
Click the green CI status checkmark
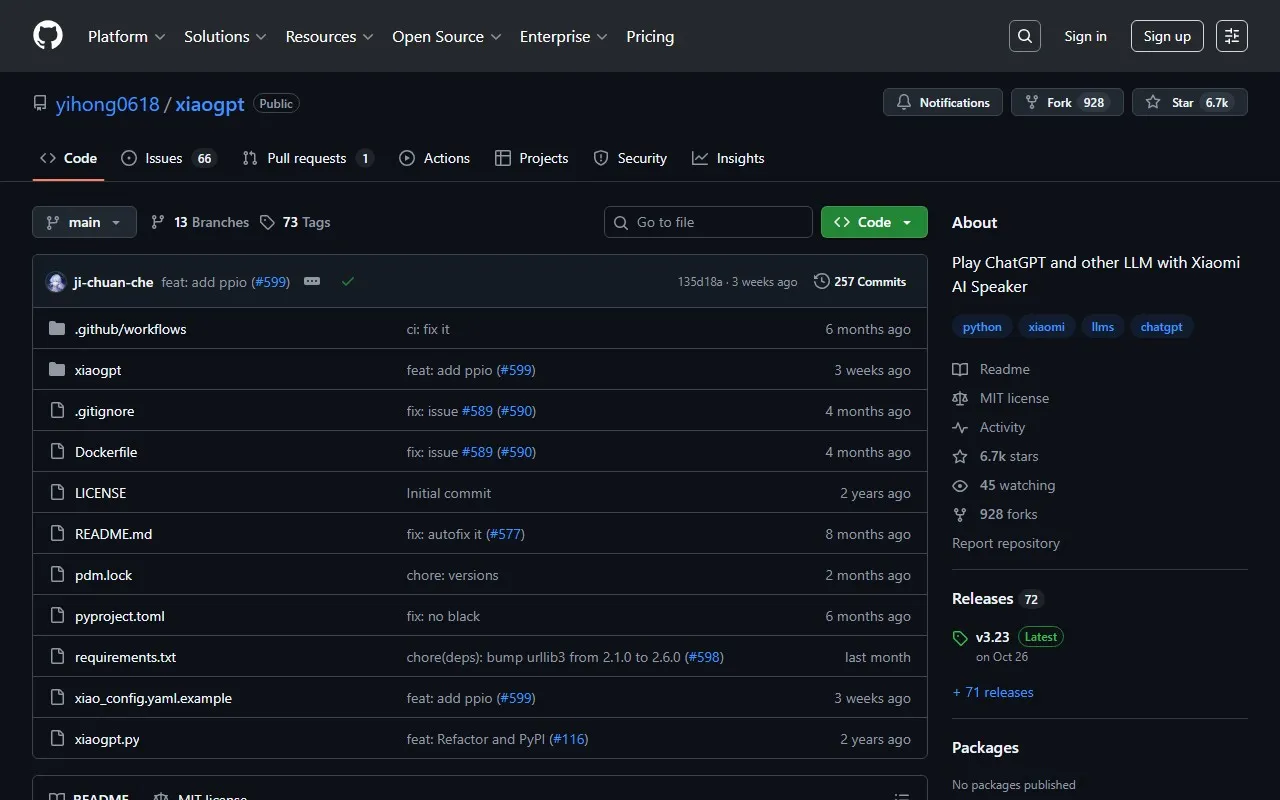click(x=348, y=282)
